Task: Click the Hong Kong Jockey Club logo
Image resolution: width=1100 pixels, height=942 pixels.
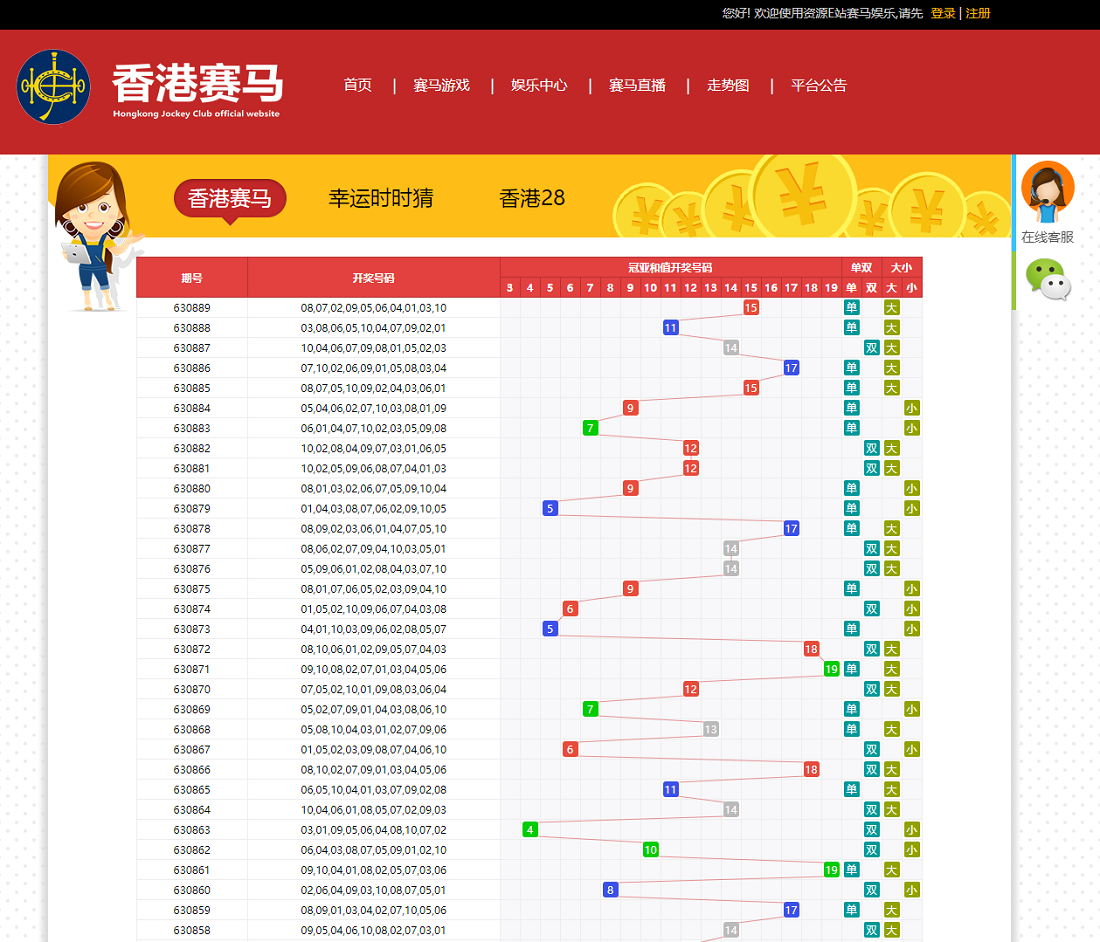Action: pyautogui.click(x=53, y=87)
